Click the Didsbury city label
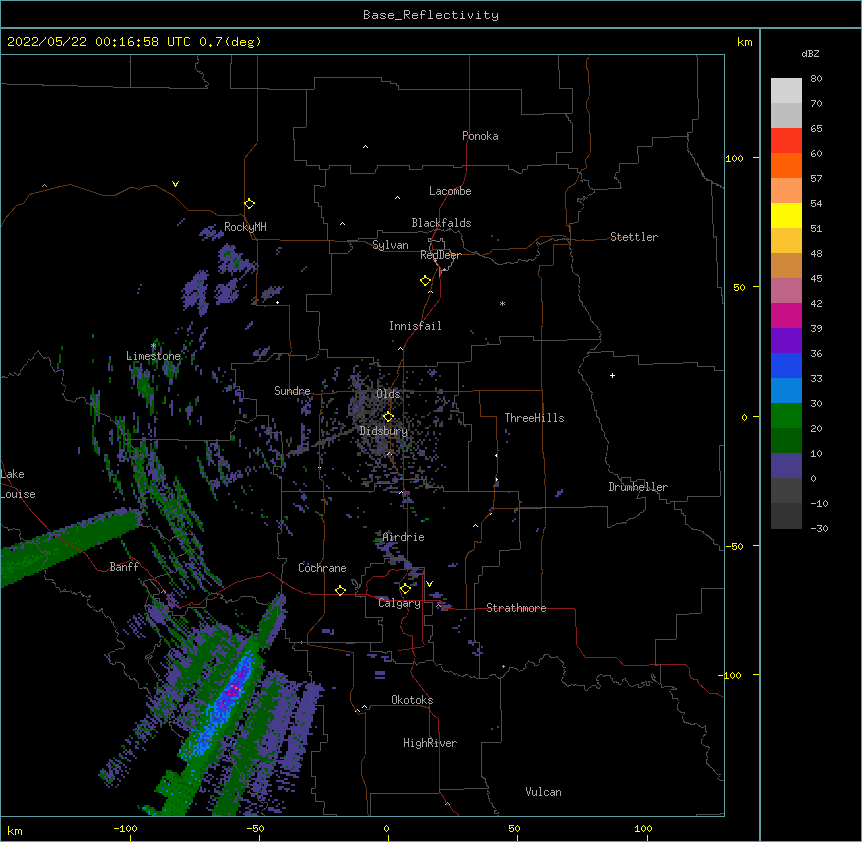Image resolution: width=862 pixels, height=842 pixels. coord(384,431)
